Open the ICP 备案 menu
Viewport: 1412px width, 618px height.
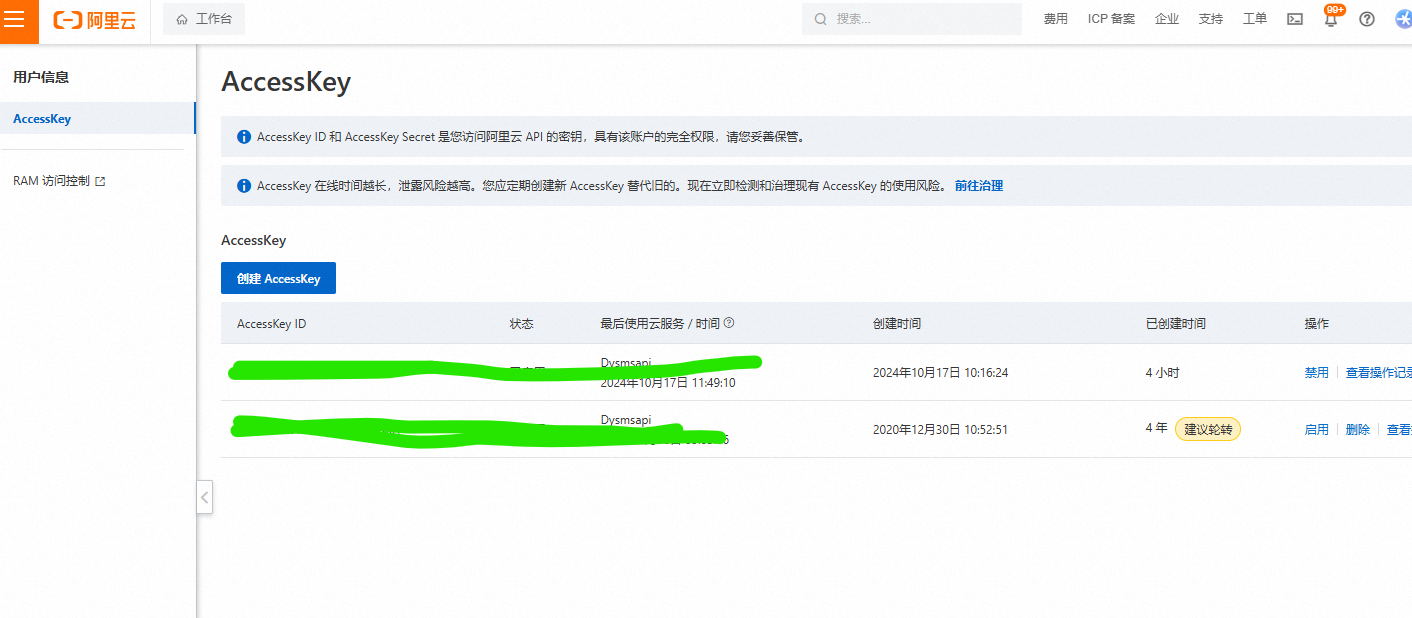(1111, 19)
